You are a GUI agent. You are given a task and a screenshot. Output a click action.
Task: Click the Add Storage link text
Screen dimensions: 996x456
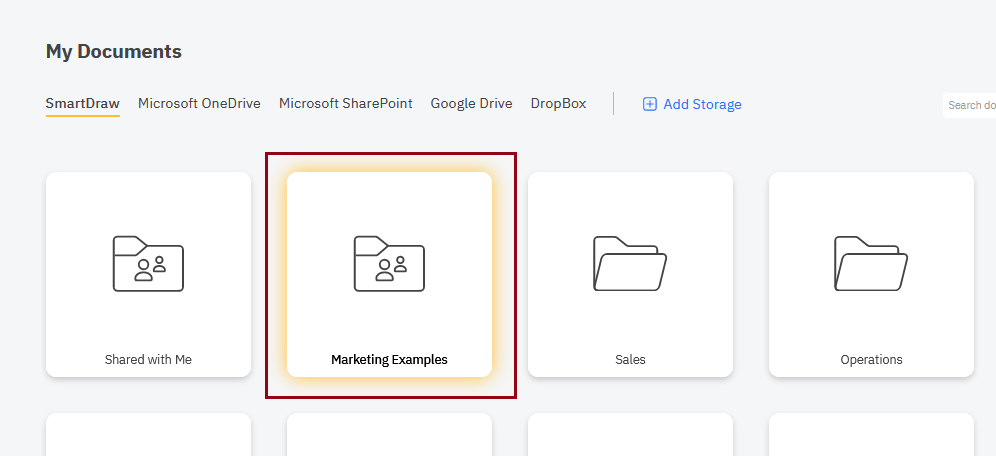[702, 104]
